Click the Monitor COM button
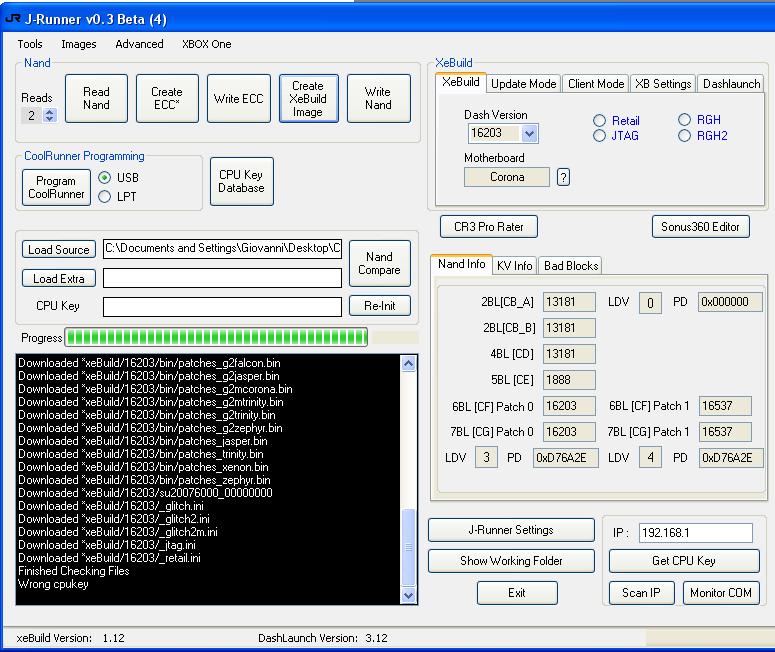775x652 pixels. pos(721,593)
